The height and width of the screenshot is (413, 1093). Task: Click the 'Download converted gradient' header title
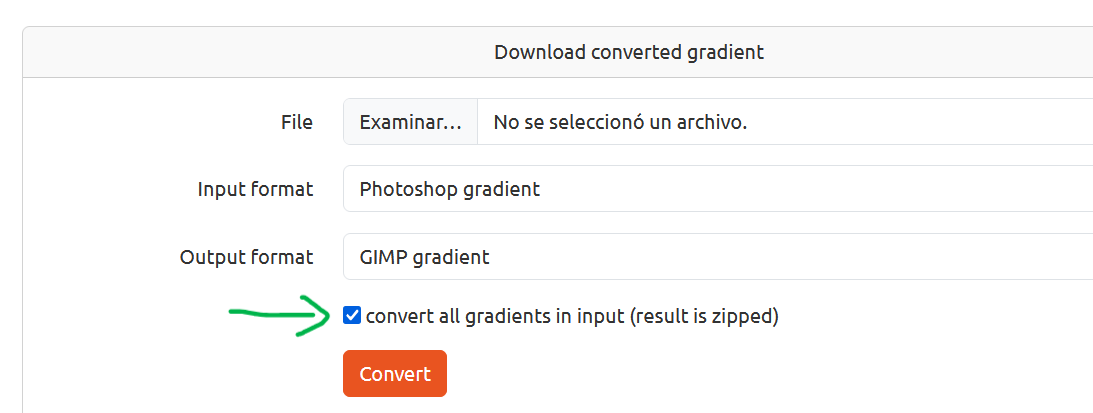[628, 52]
